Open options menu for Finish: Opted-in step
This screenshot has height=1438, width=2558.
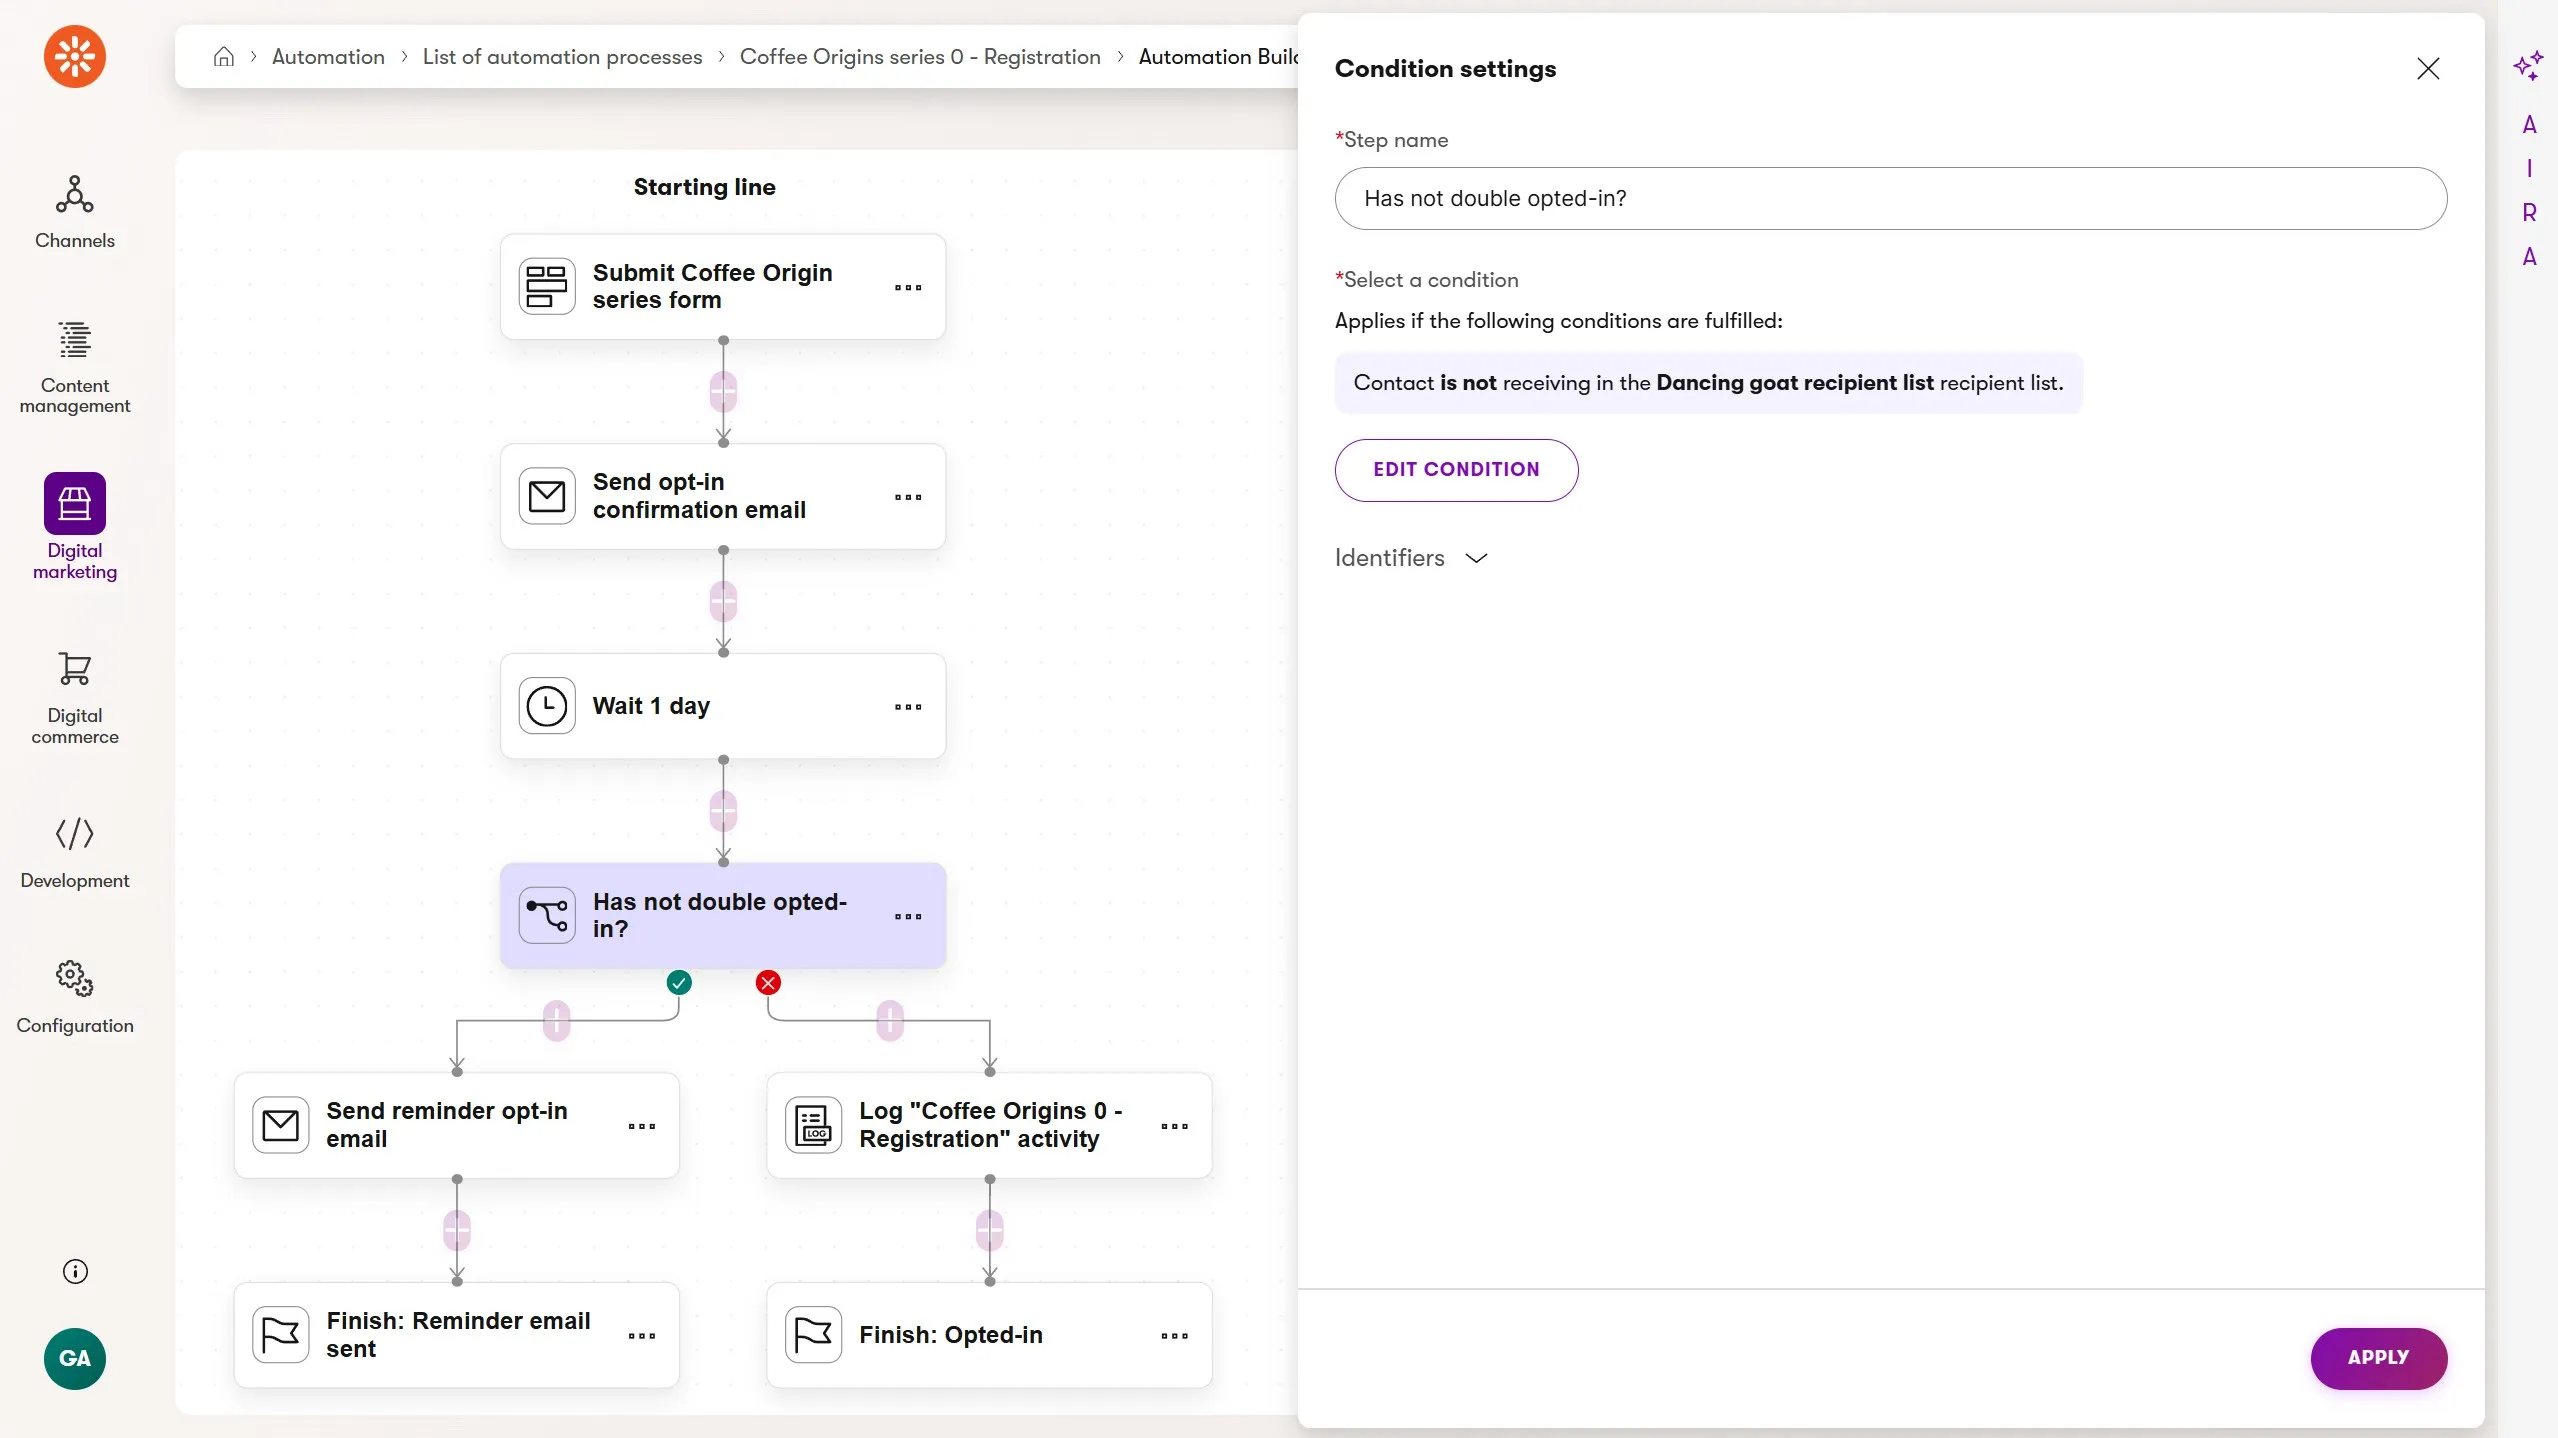pyautogui.click(x=1174, y=1336)
